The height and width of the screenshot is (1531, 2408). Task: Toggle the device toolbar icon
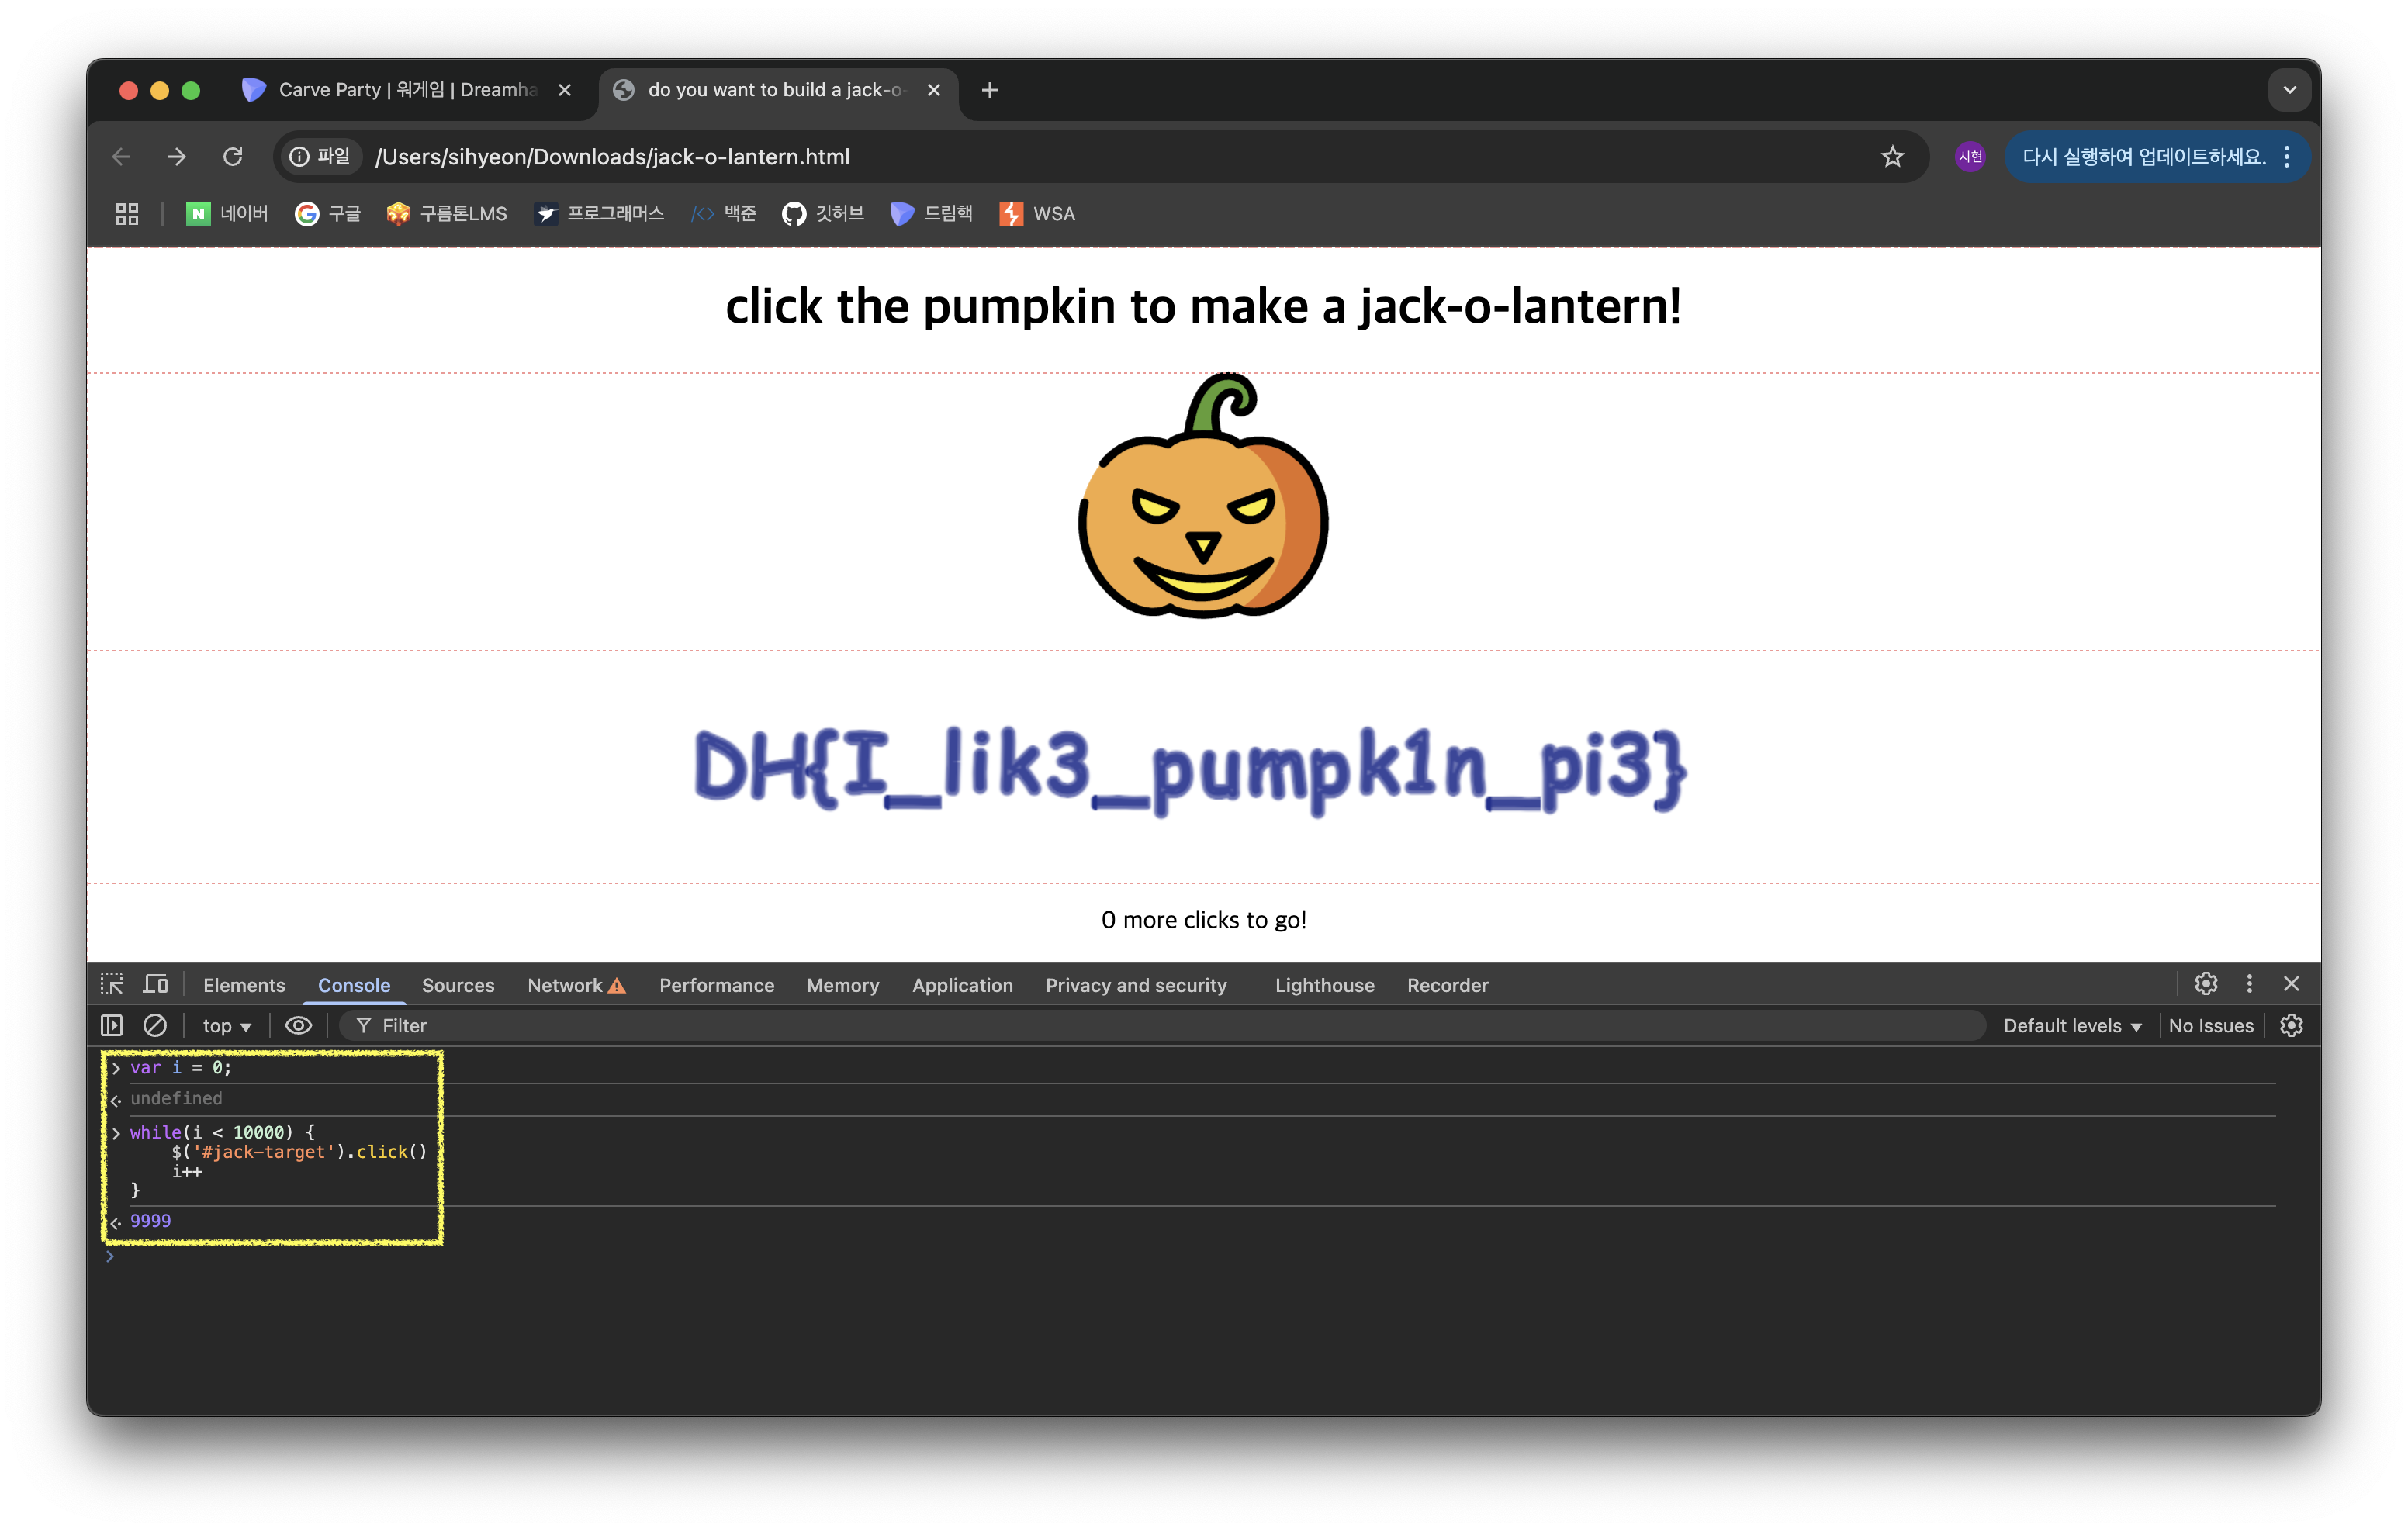tap(155, 984)
